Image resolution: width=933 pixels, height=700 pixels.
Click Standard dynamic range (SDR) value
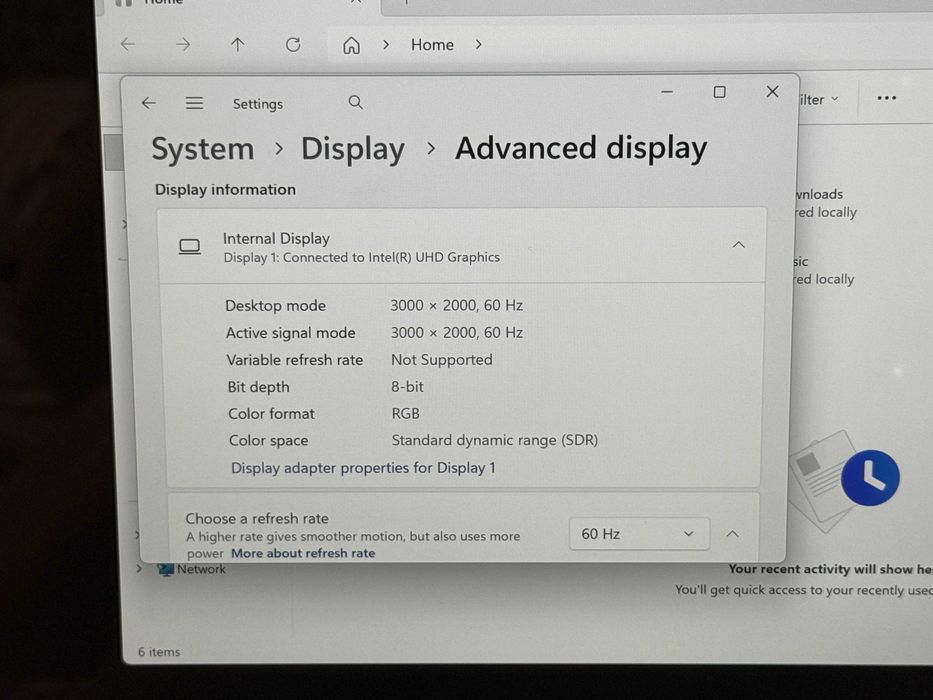click(x=494, y=440)
